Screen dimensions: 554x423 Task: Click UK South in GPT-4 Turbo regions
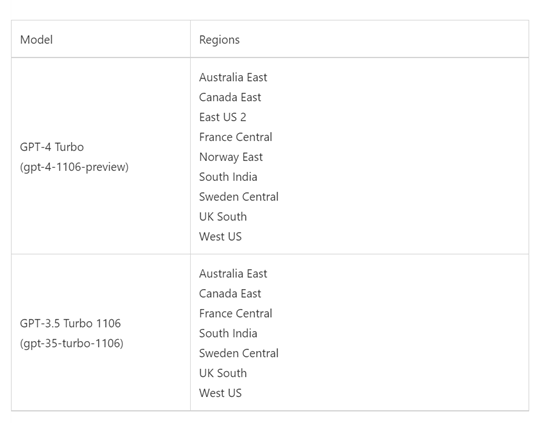pyautogui.click(x=223, y=217)
